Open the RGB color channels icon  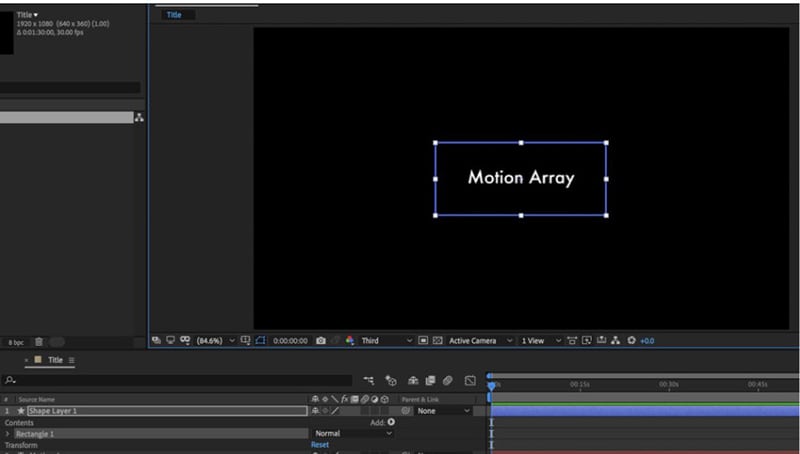pyautogui.click(x=349, y=340)
